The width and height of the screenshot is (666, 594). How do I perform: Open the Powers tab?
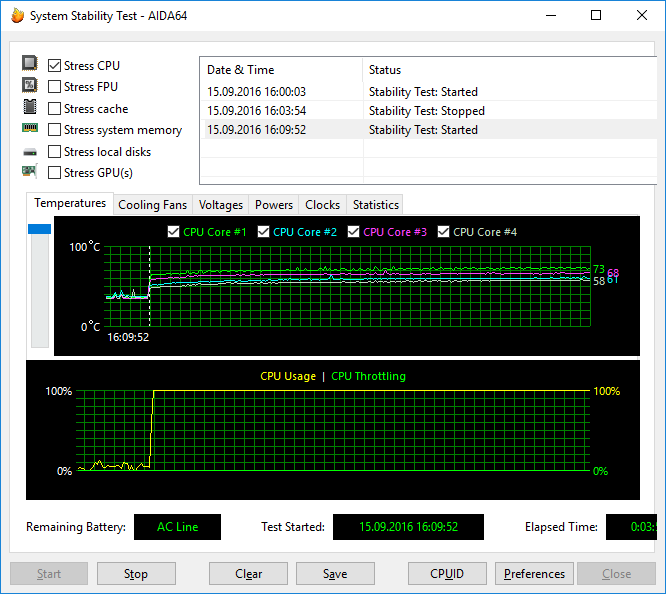[x=274, y=205]
